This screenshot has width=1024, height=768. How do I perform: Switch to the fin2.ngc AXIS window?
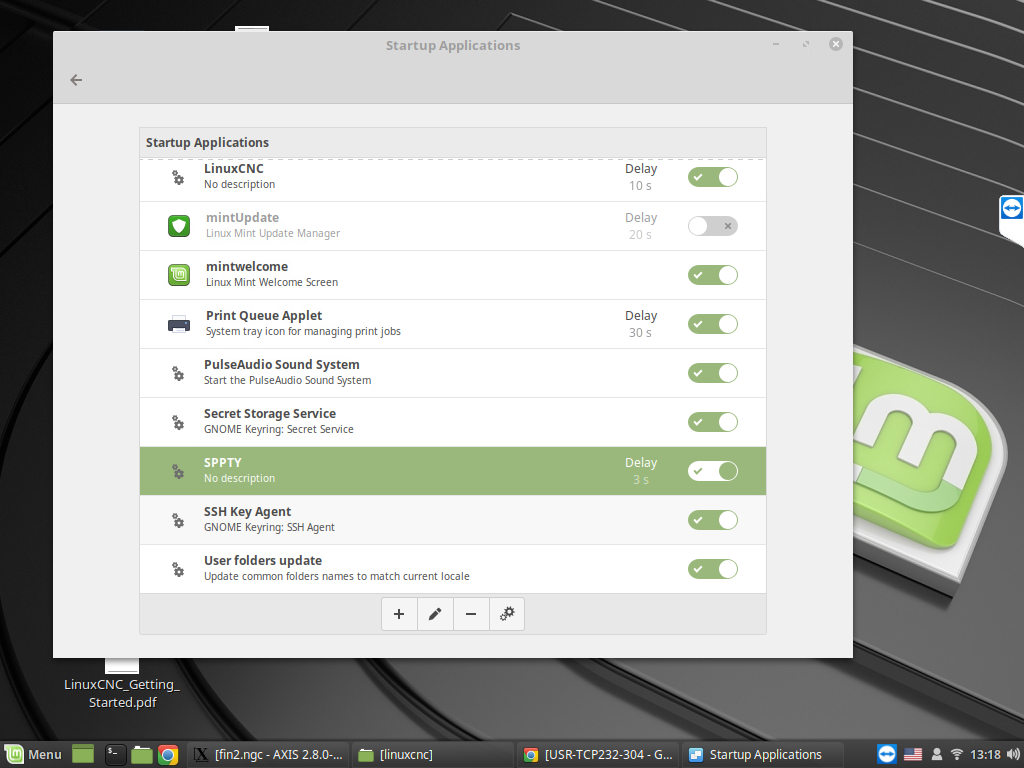click(269, 754)
